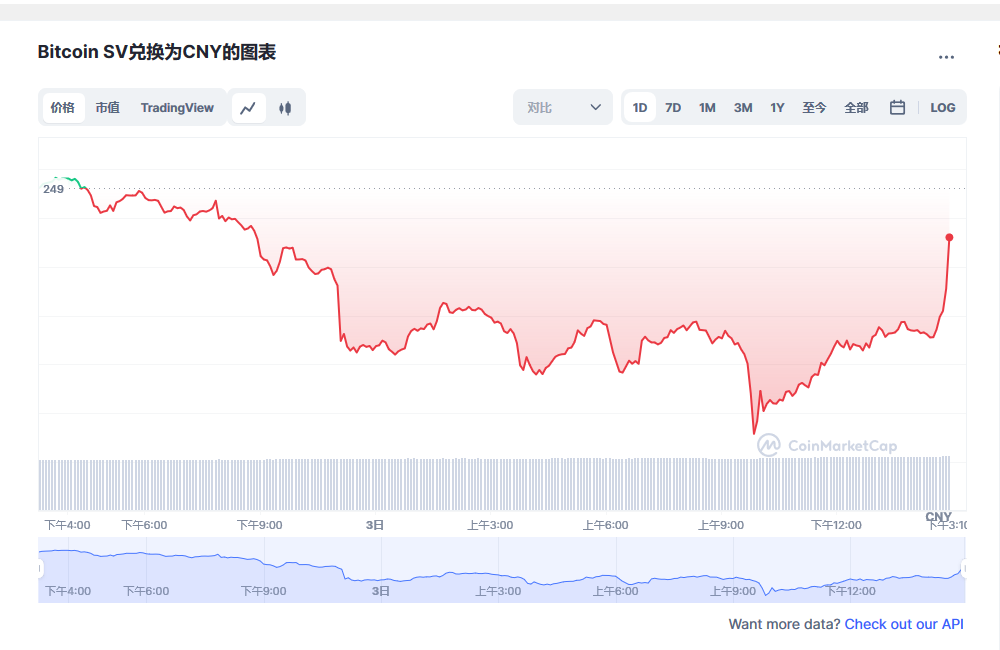The height and width of the screenshot is (650, 1000).
Task: Grab the right range slider handle
Action: click(x=965, y=568)
